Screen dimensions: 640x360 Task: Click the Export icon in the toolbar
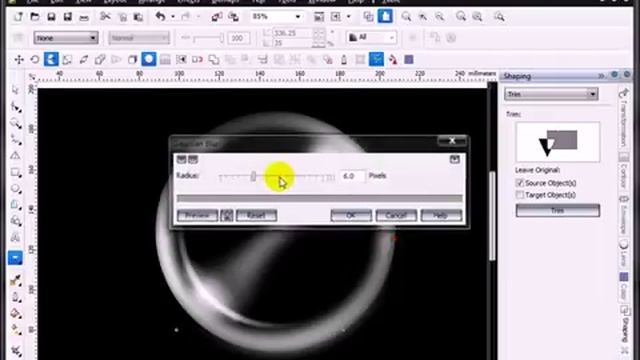click(233, 17)
